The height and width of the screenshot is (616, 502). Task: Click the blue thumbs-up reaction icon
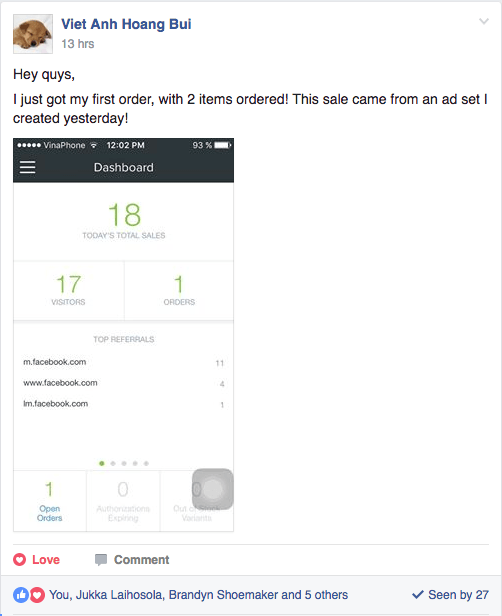21,595
